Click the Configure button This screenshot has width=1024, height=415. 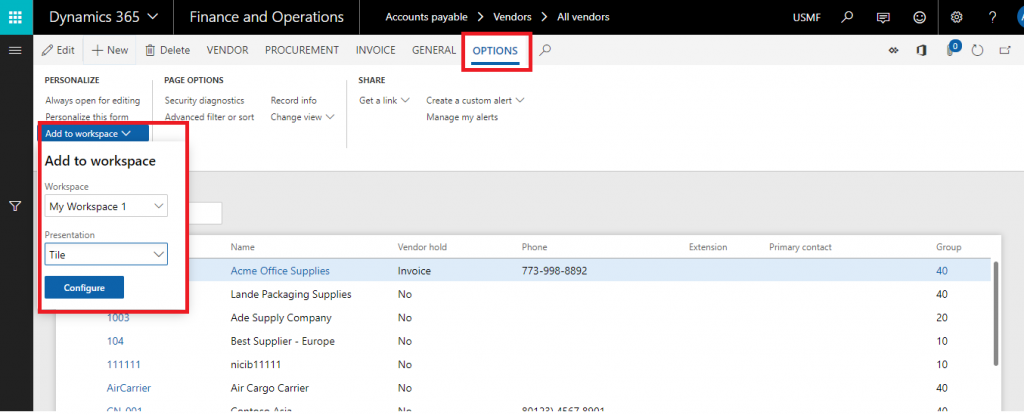[x=84, y=288]
